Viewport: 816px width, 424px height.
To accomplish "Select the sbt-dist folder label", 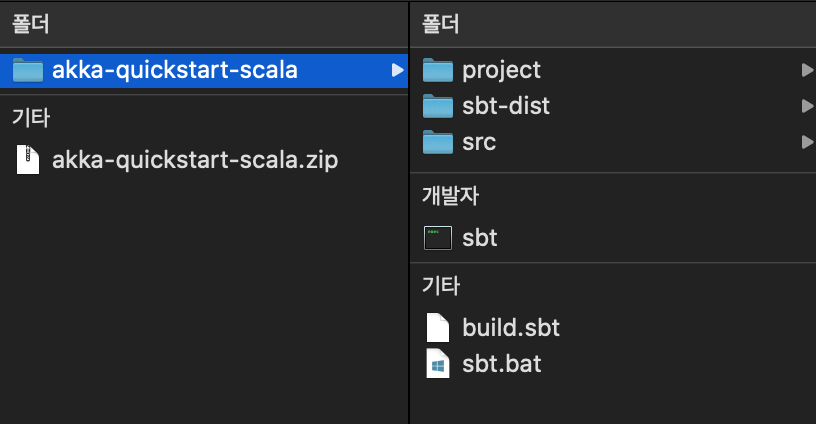I will click(506, 106).
